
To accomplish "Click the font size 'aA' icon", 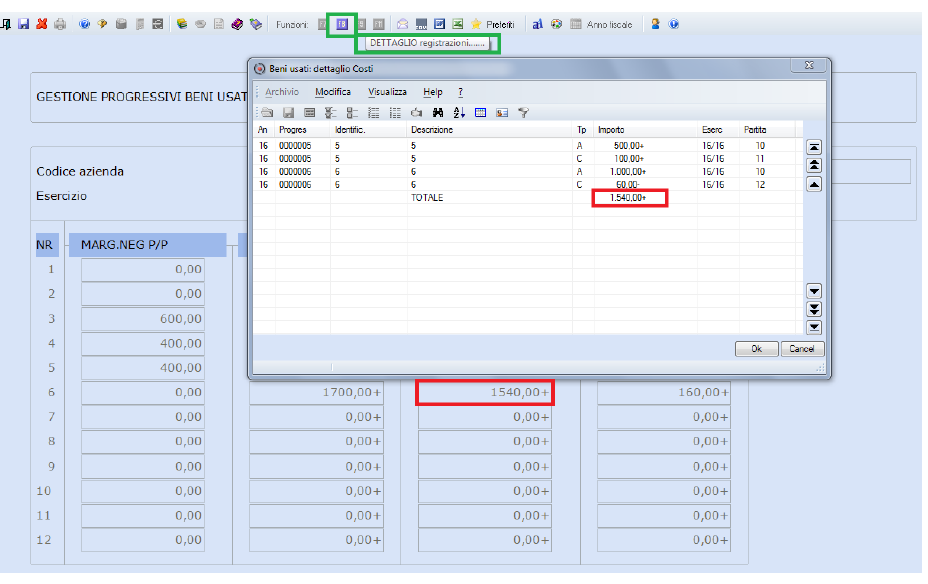I will 537,24.
